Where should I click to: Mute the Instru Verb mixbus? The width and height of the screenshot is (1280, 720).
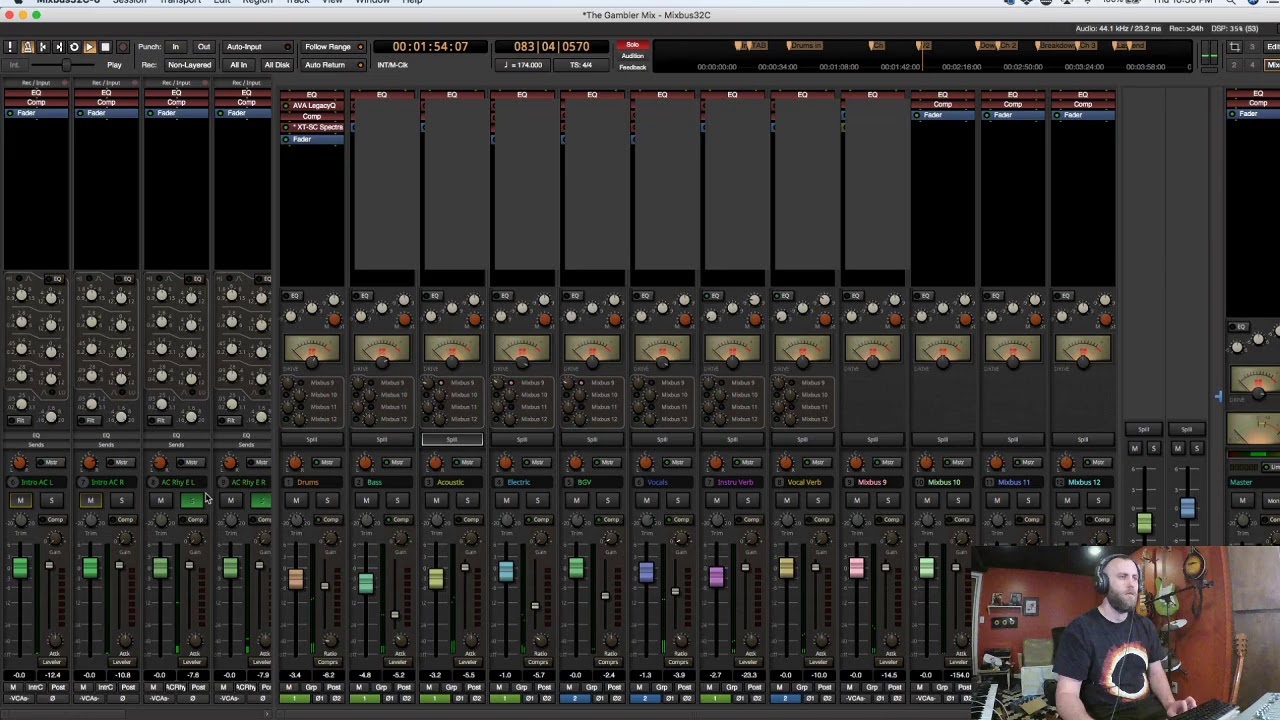(716, 501)
